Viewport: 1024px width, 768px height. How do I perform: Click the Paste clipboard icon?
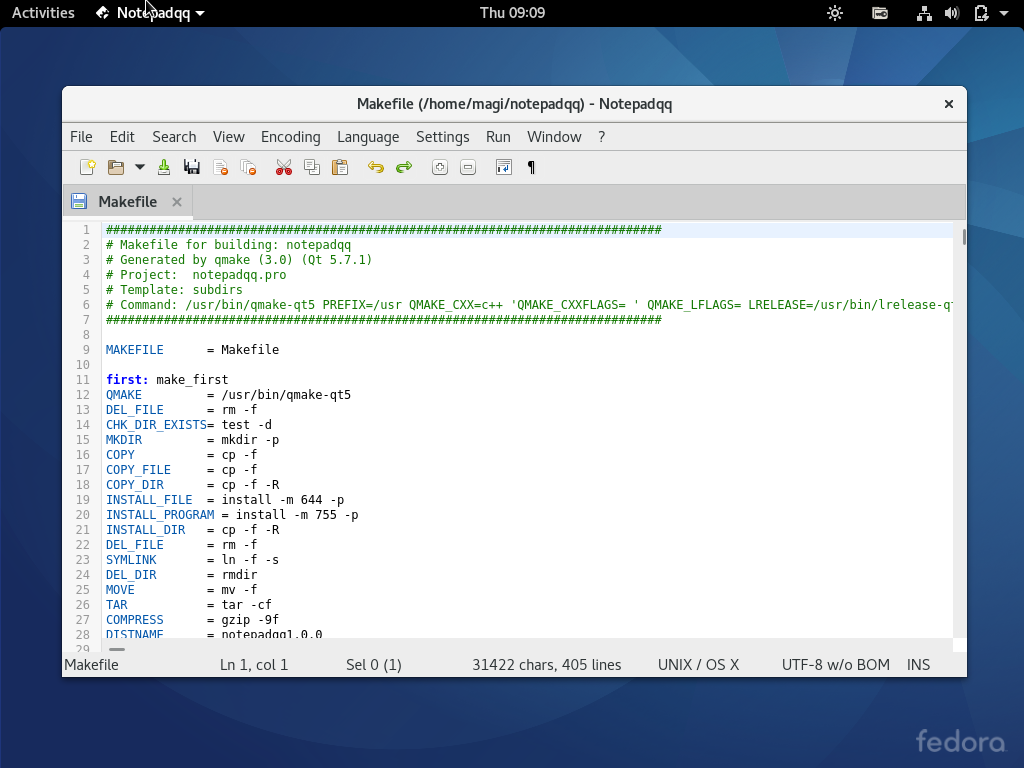[x=340, y=167]
